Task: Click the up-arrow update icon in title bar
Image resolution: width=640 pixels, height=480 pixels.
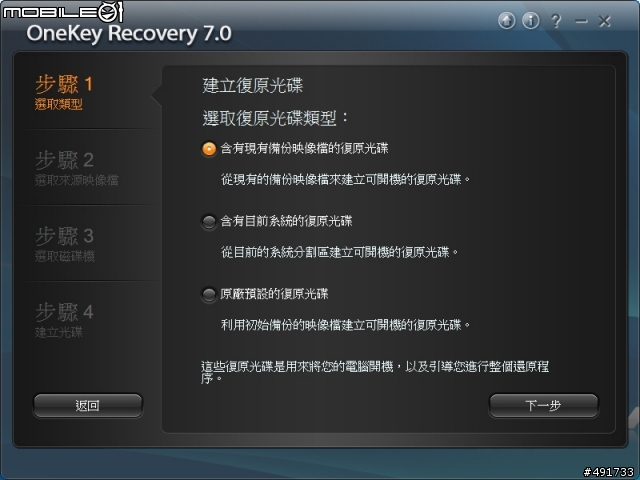Action: coord(507,20)
